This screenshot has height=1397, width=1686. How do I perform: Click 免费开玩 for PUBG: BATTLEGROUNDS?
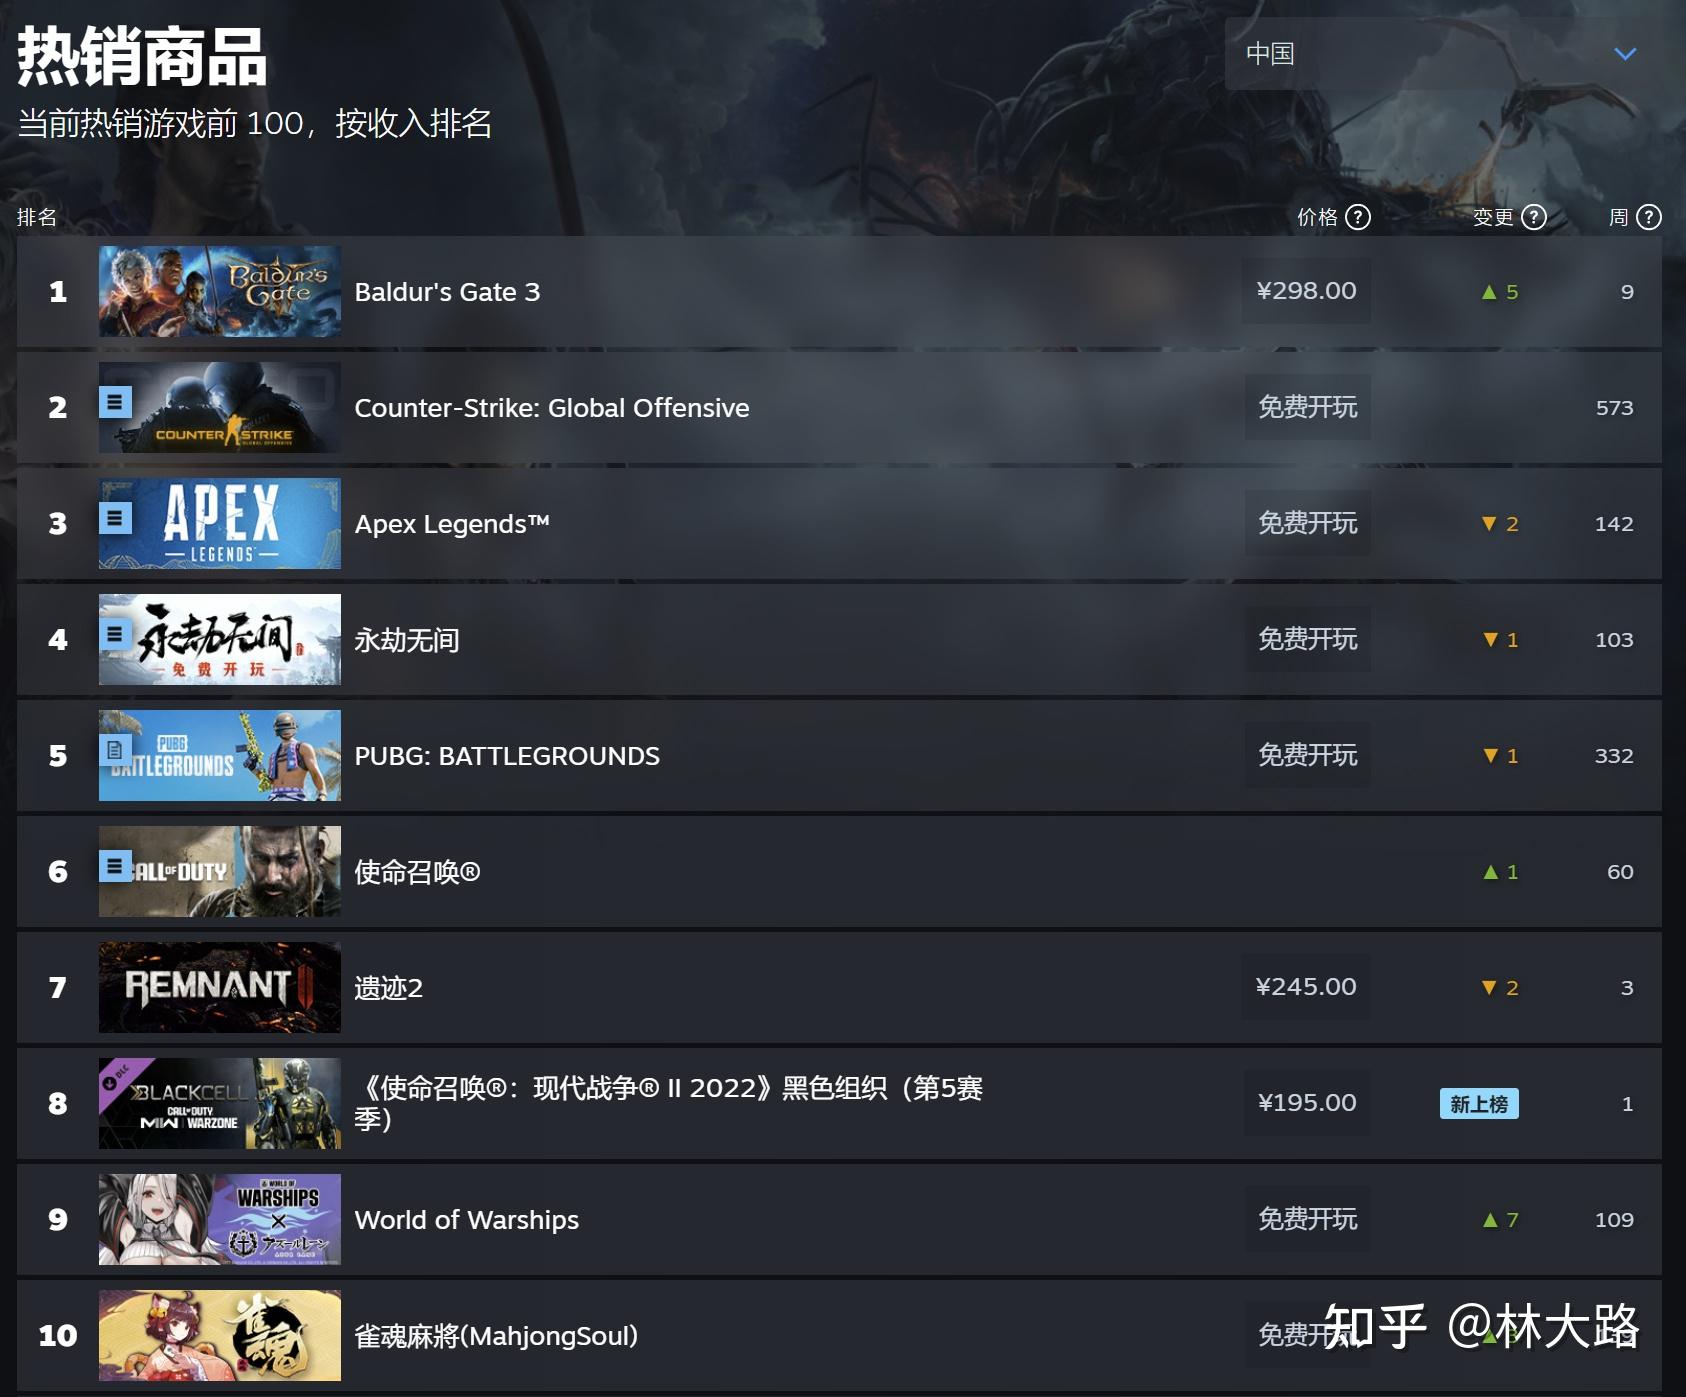[1308, 755]
